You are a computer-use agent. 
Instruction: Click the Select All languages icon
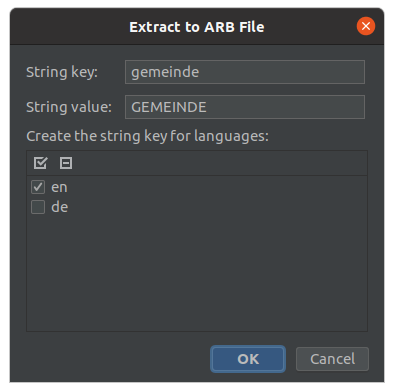(40, 163)
